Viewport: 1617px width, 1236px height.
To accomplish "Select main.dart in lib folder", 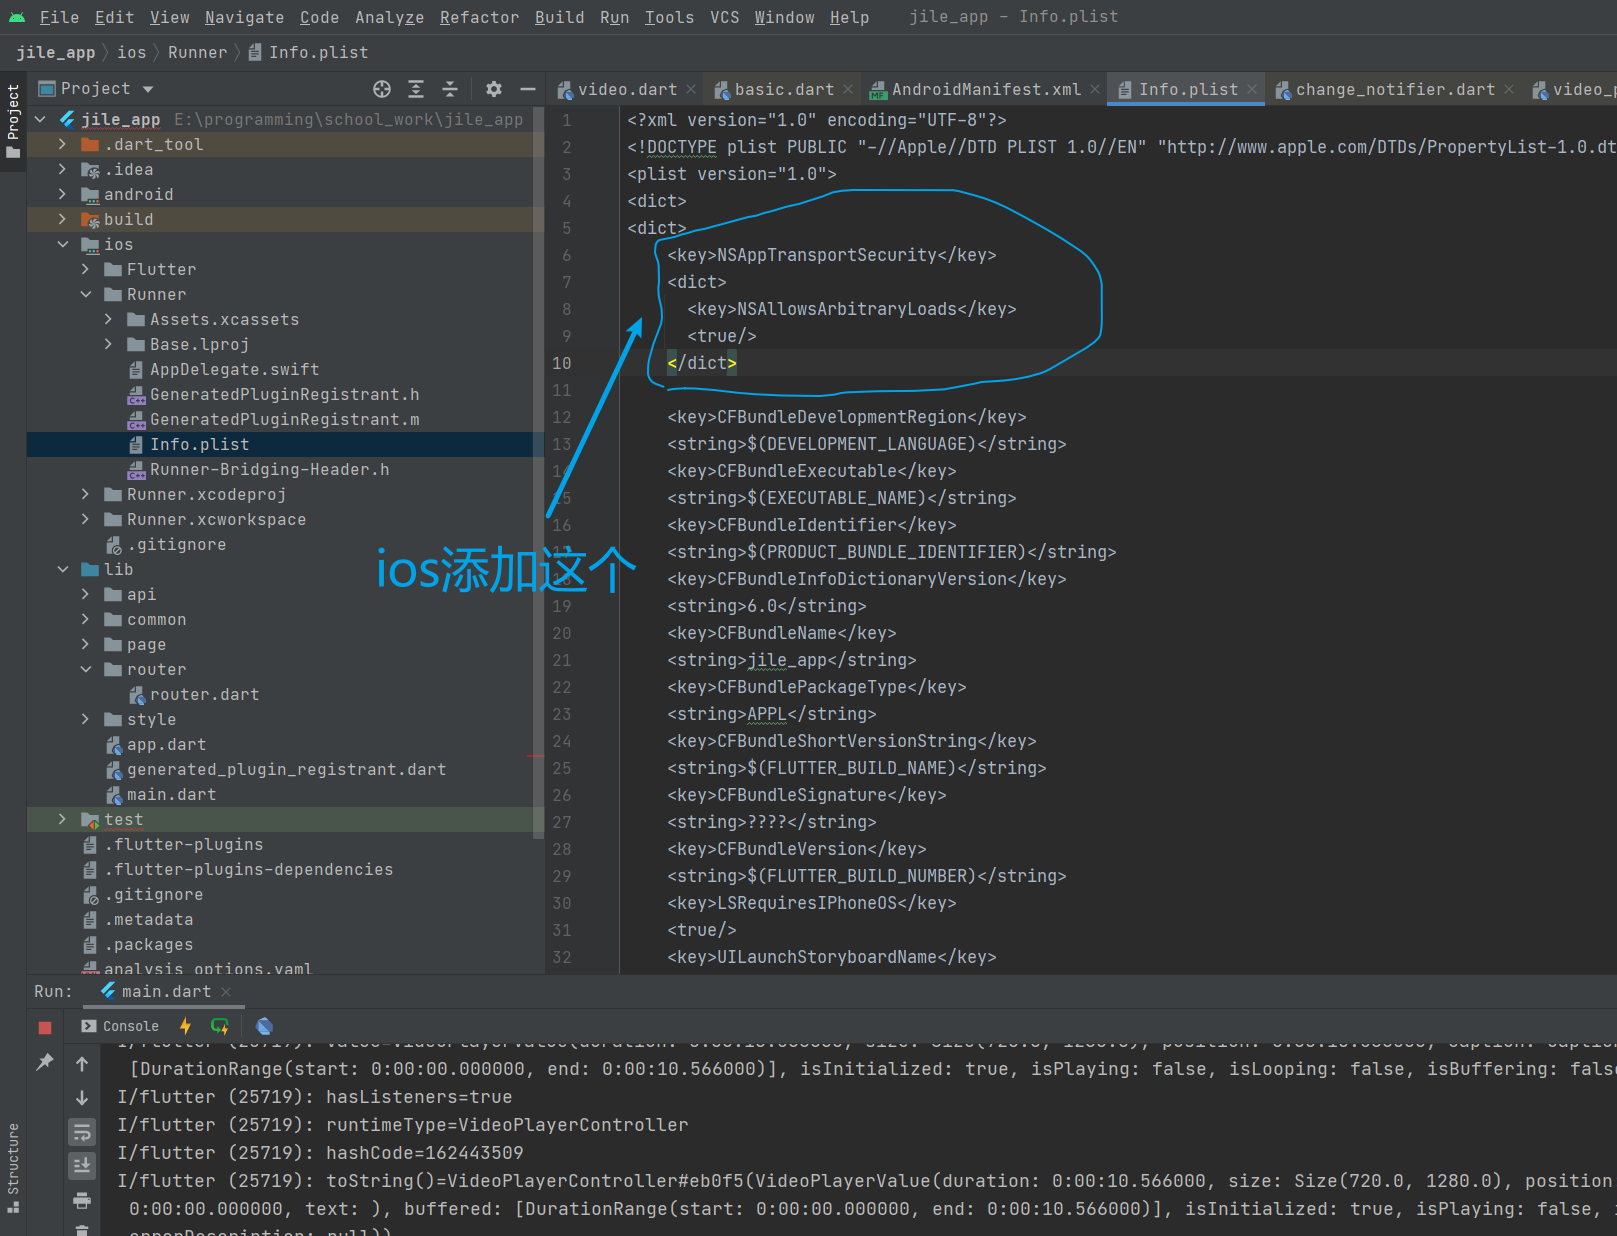I will point(171,794).
